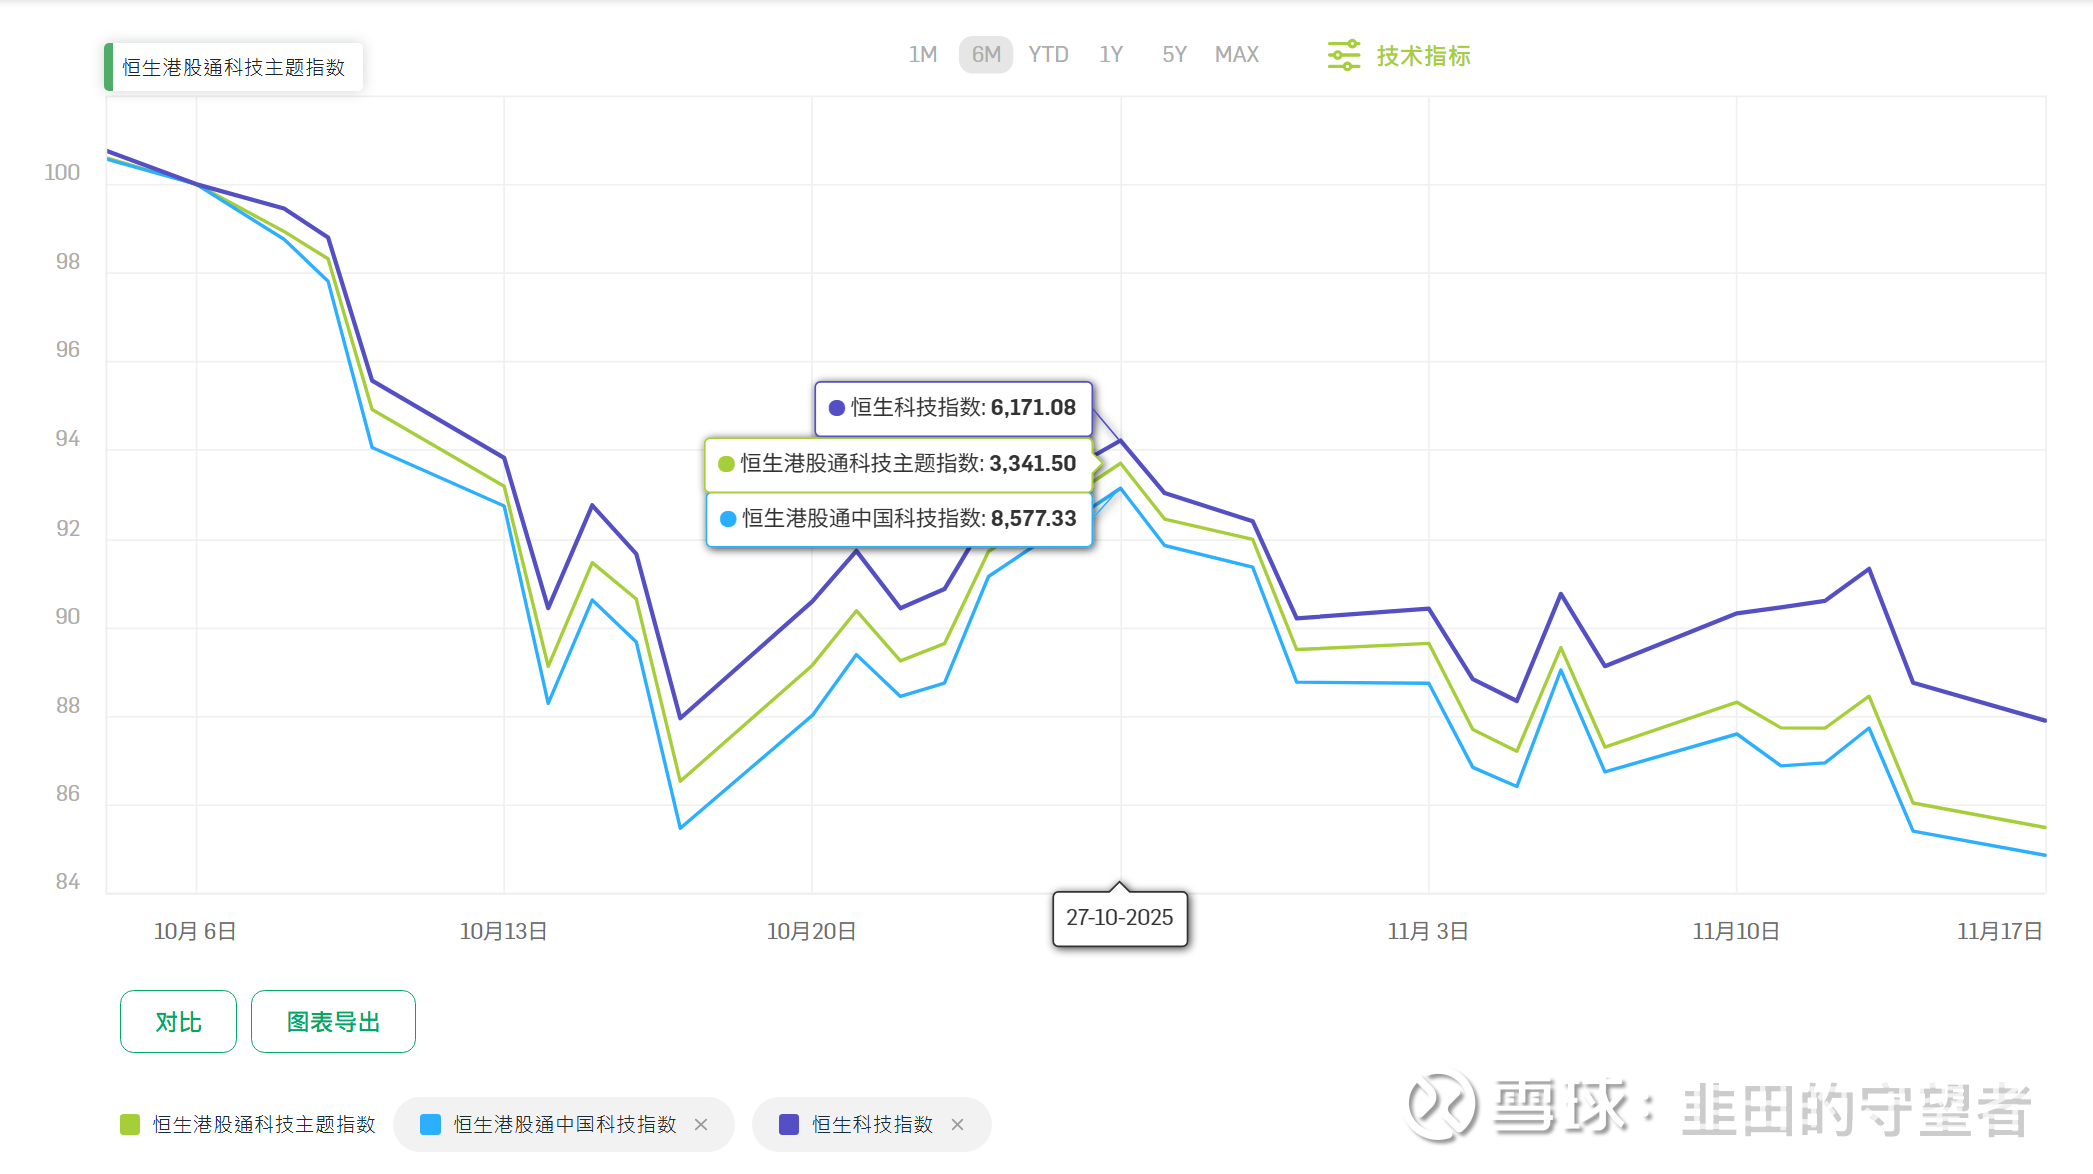This screenshot has width=2093, height=1174.
Task: Toggle 恒生港股通中国科技指数 series visibility
Action: tap(564, 1125)
